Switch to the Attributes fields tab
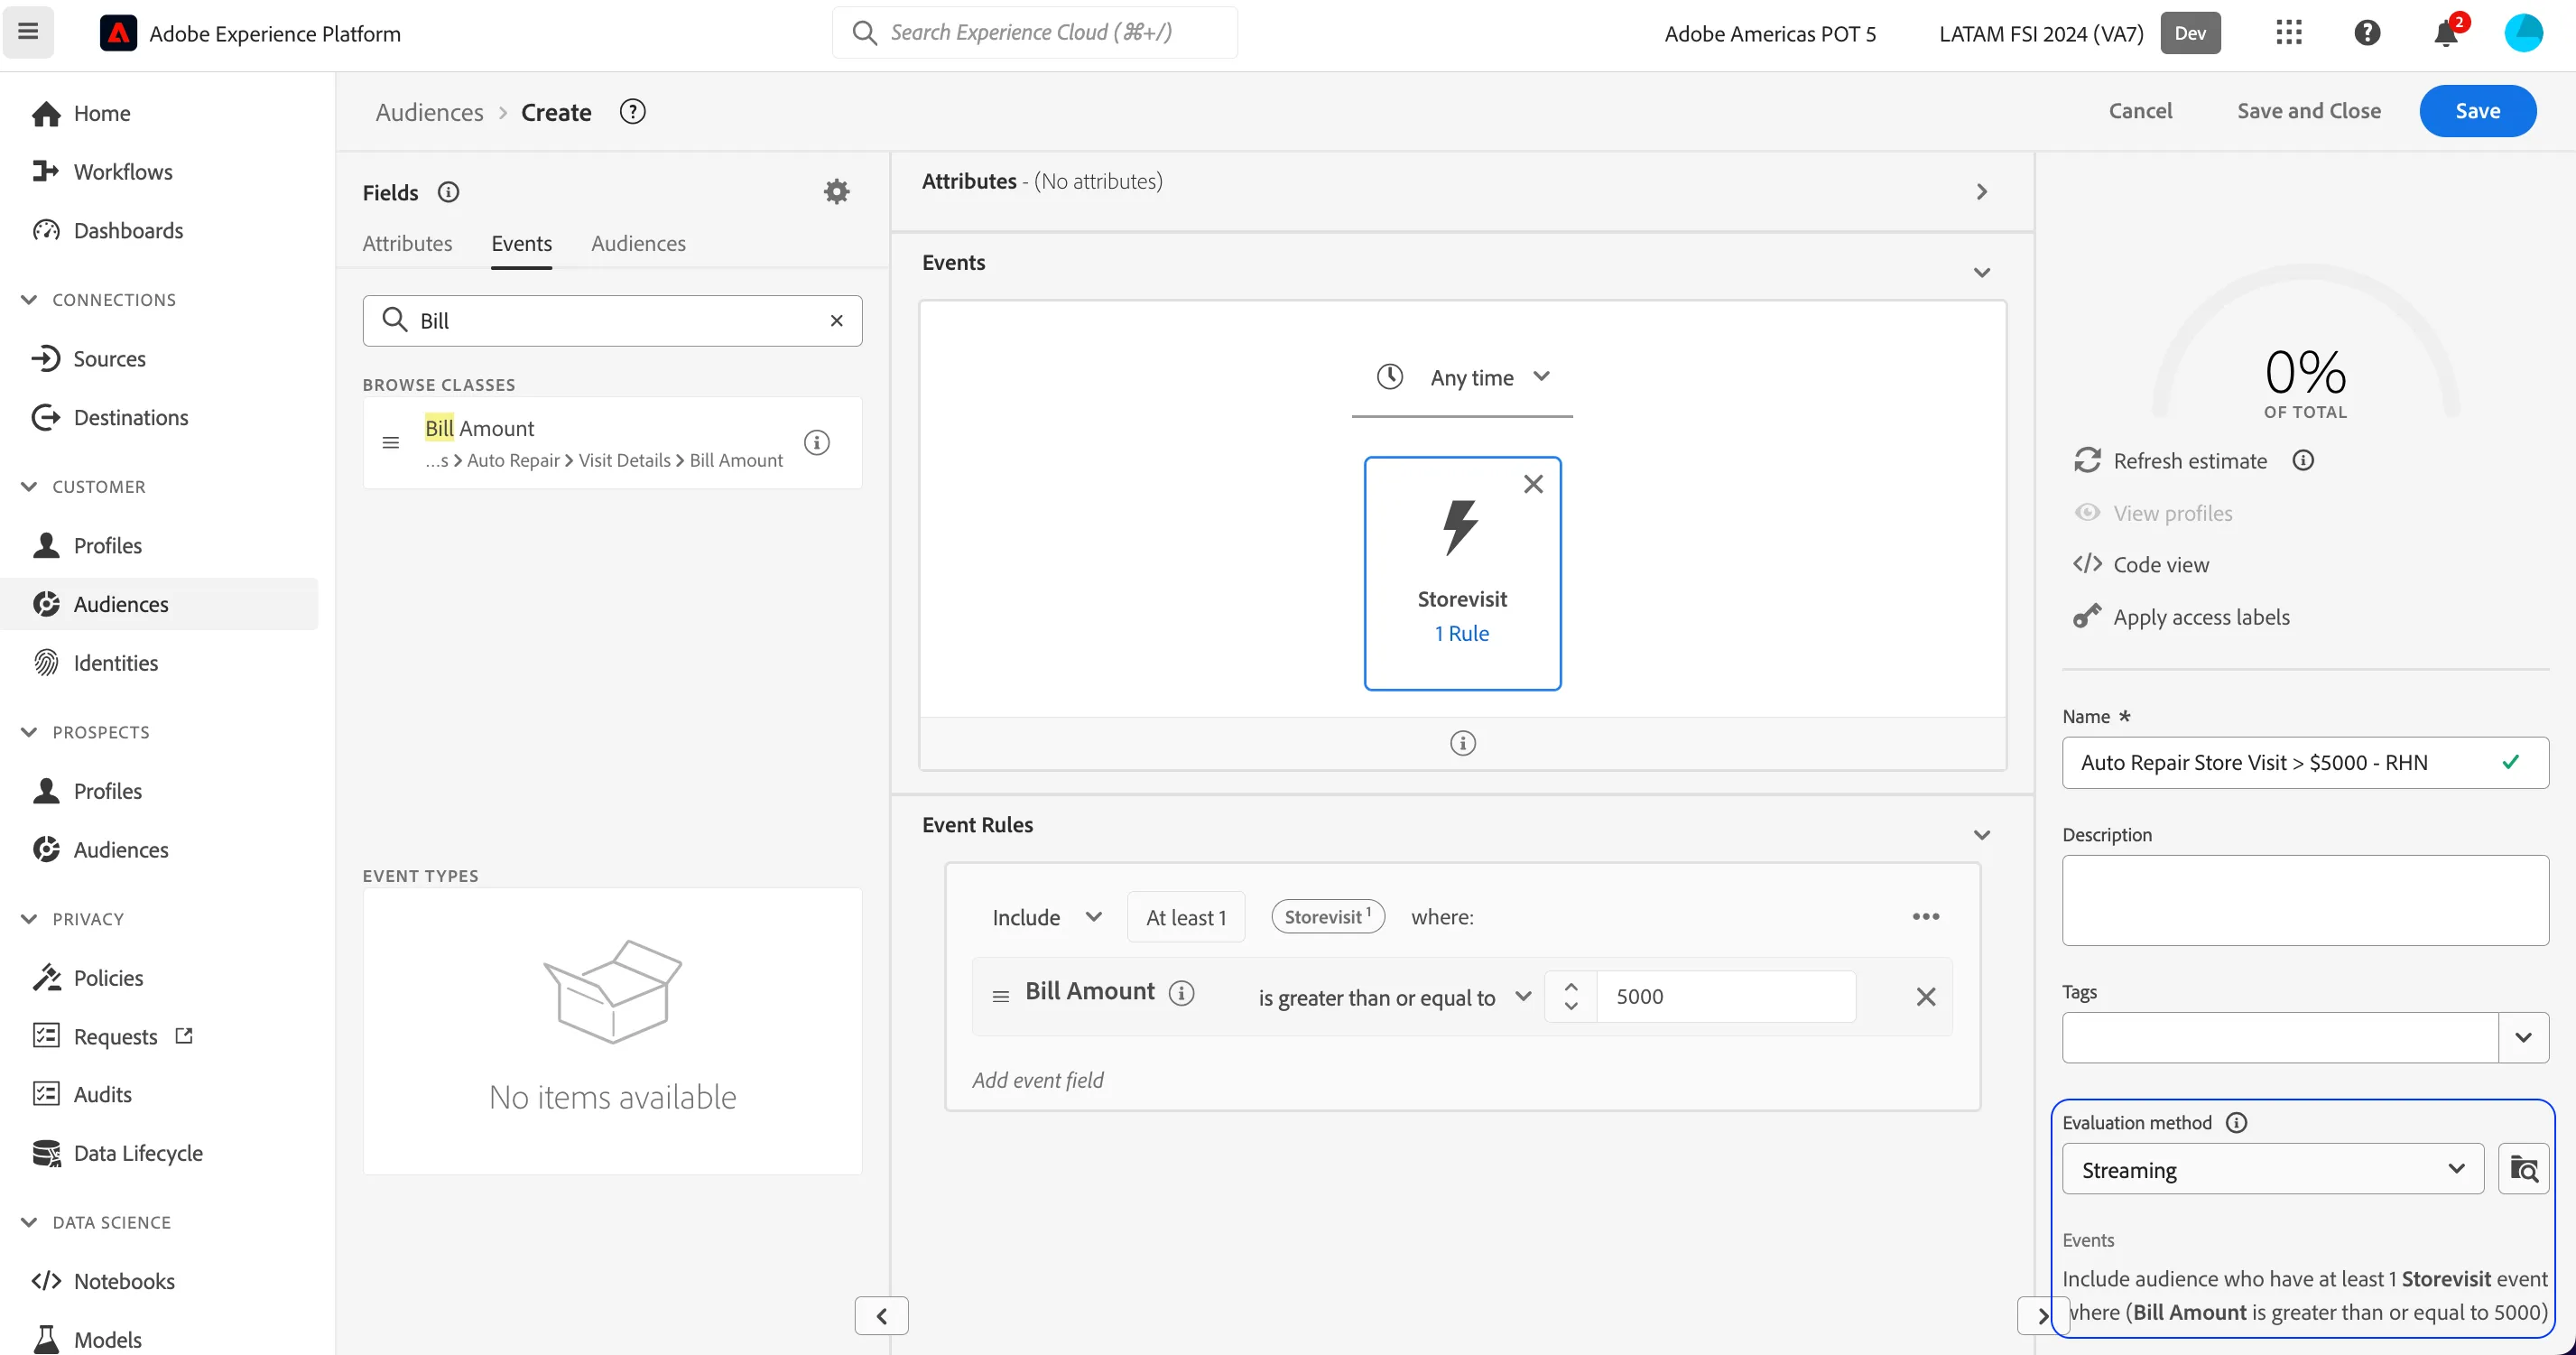2576x1355 pixels. coord(407,243)
